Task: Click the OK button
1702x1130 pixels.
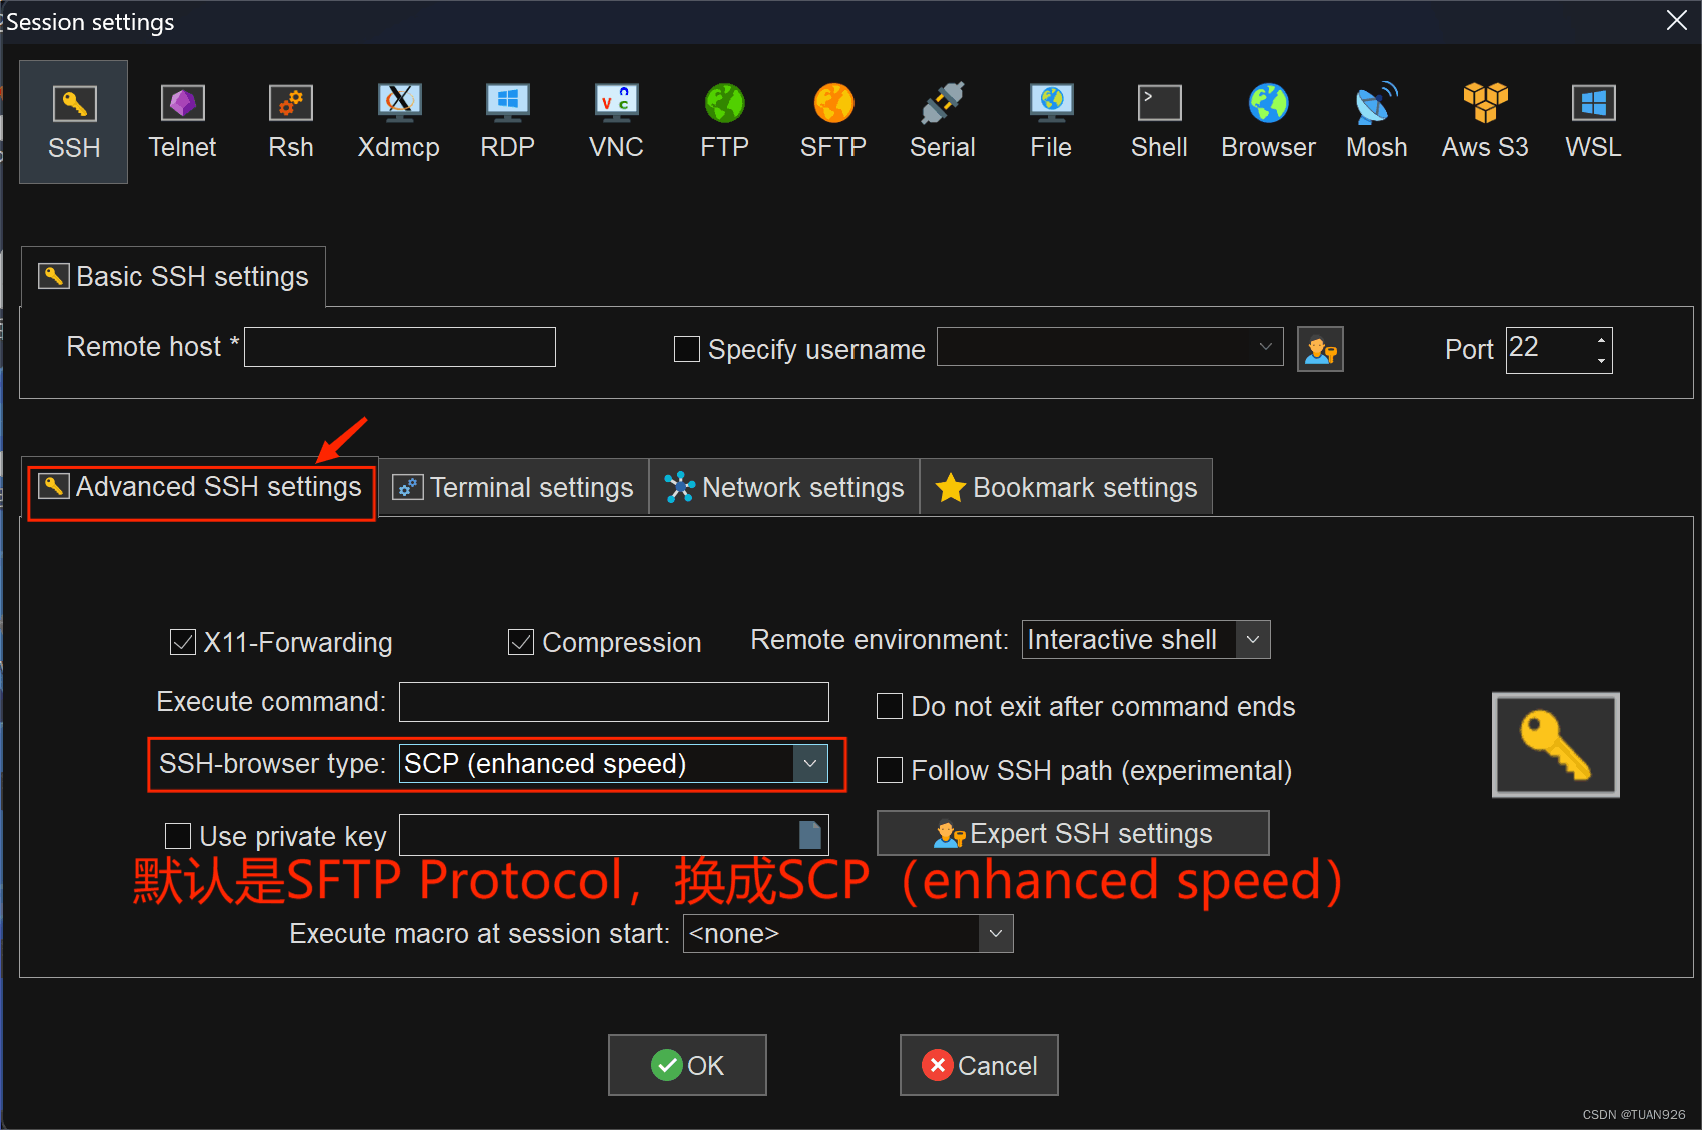Action: point(687,1065)
